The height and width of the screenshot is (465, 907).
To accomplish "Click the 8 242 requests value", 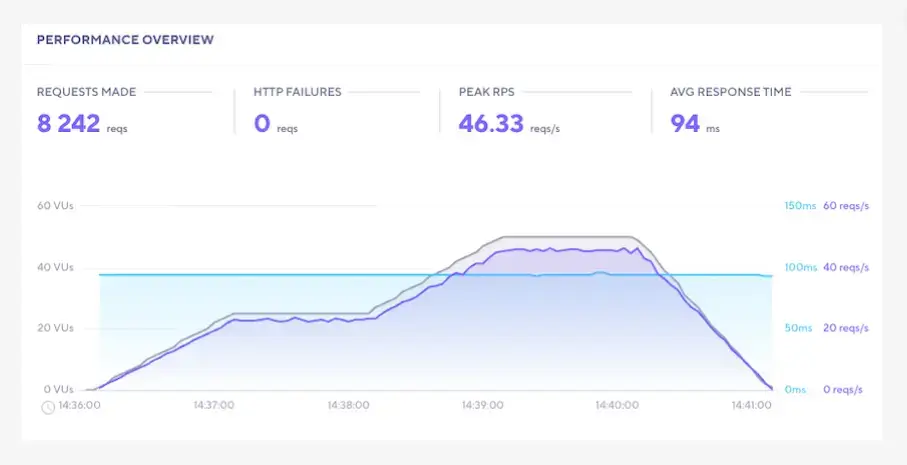I will point(68,123).
